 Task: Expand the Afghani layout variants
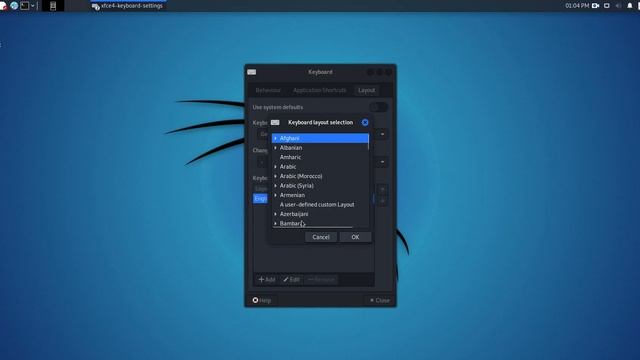pos(276,138)
